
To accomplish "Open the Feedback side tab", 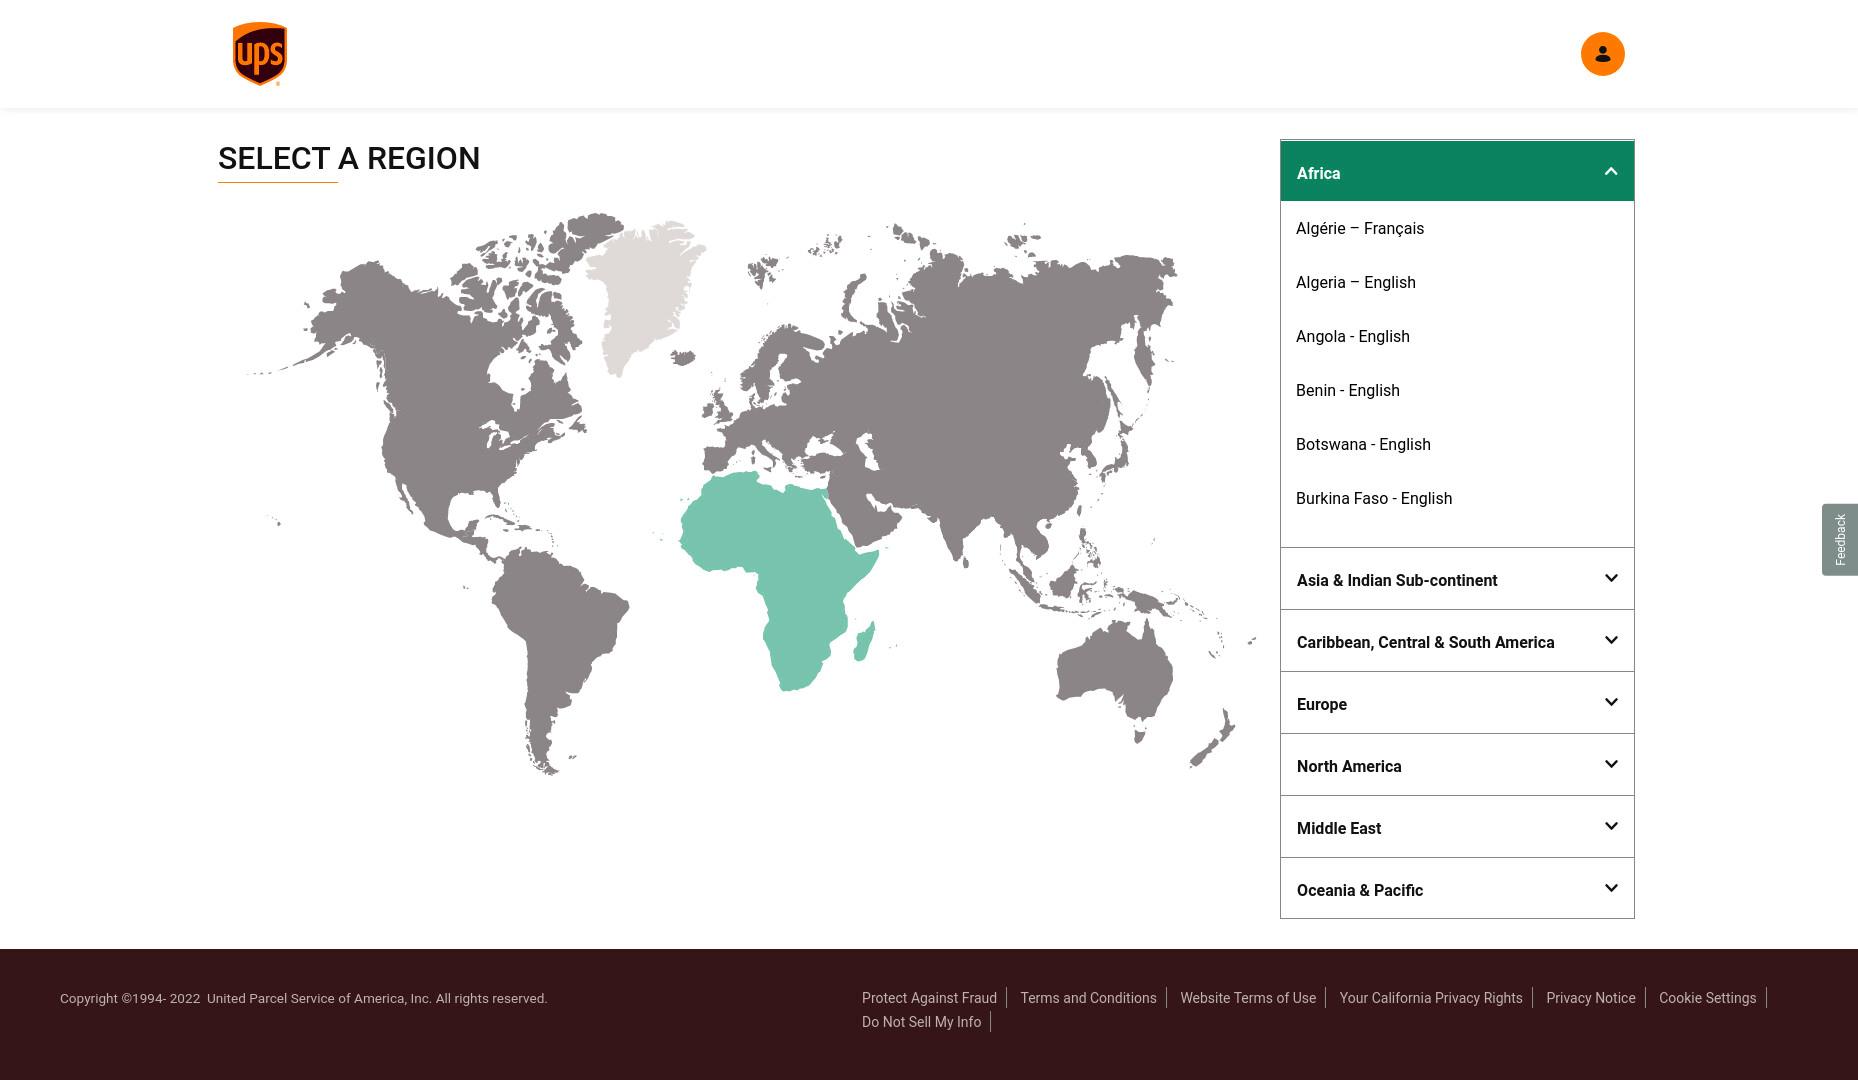I will [1839, 540].
